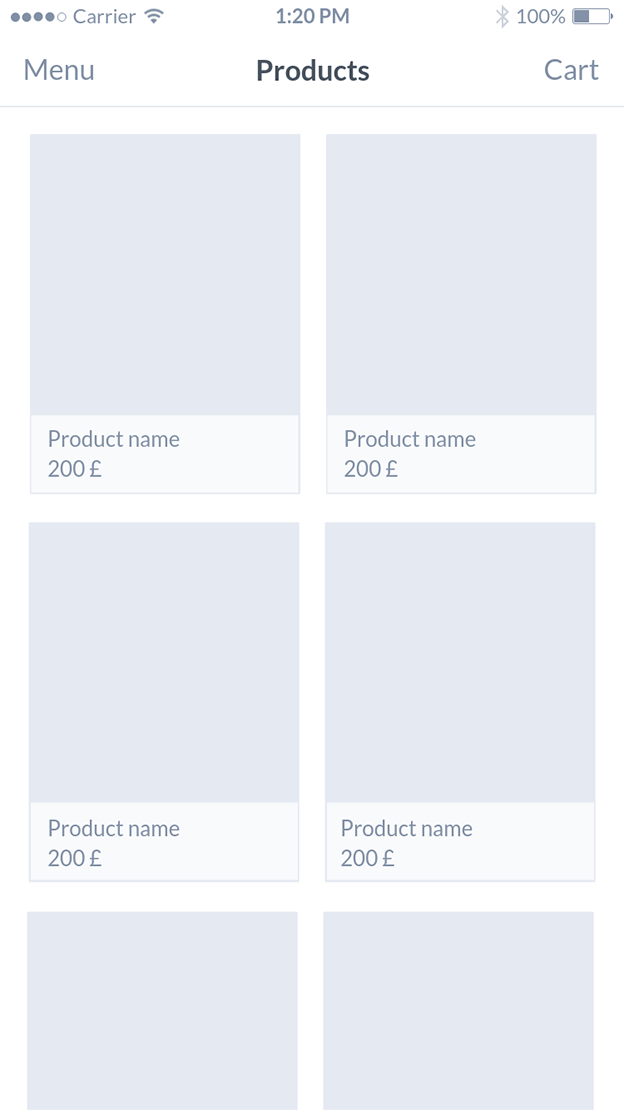The height and width of the screenshot is (1110, 624).
Task: Tap the second-row left product image
Action: click(x=164, y=662)
